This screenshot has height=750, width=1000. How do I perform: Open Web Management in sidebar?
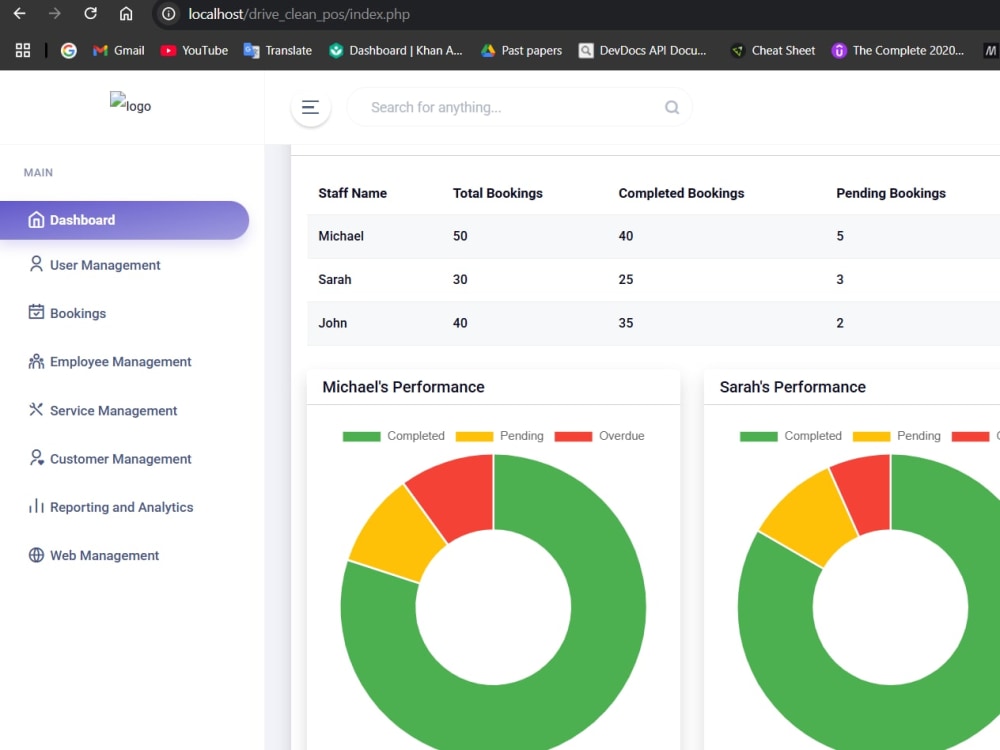[93, 555]
